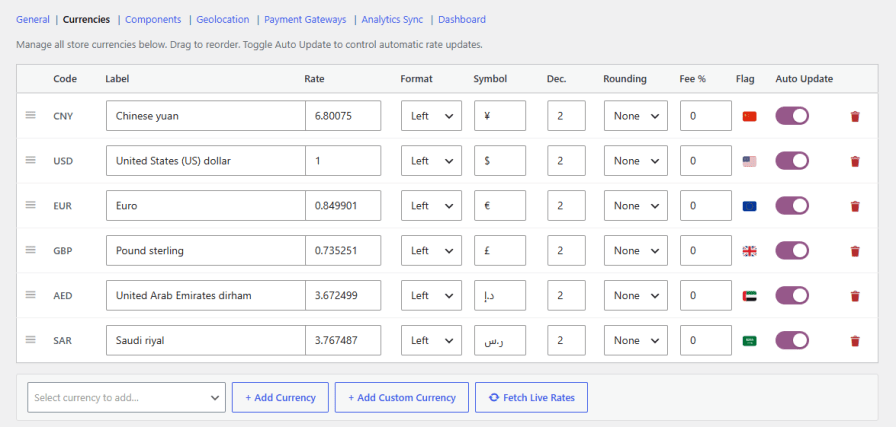Click the China flag icon
Image resolution: width=896 pixels, height=427 pixels.
click(749, 116)
